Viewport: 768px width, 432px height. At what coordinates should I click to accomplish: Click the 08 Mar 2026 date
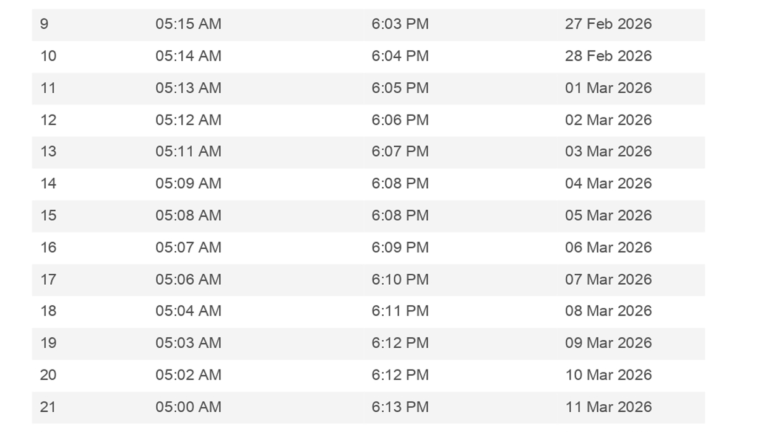[x=608, y=311]
